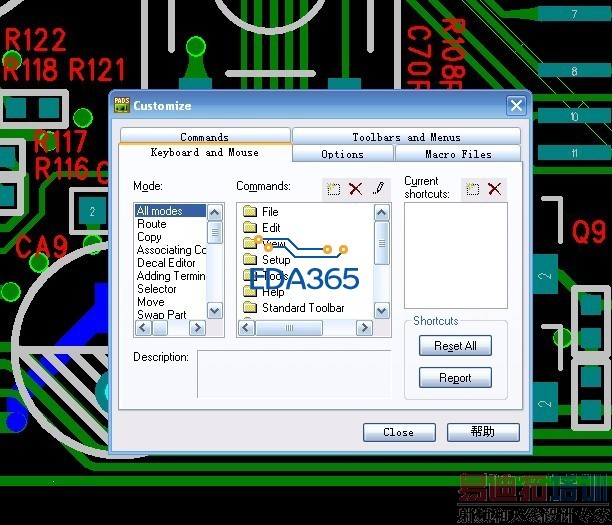Click Commands list scroll right arrow
Screen dimensions: 612x525
365,328
